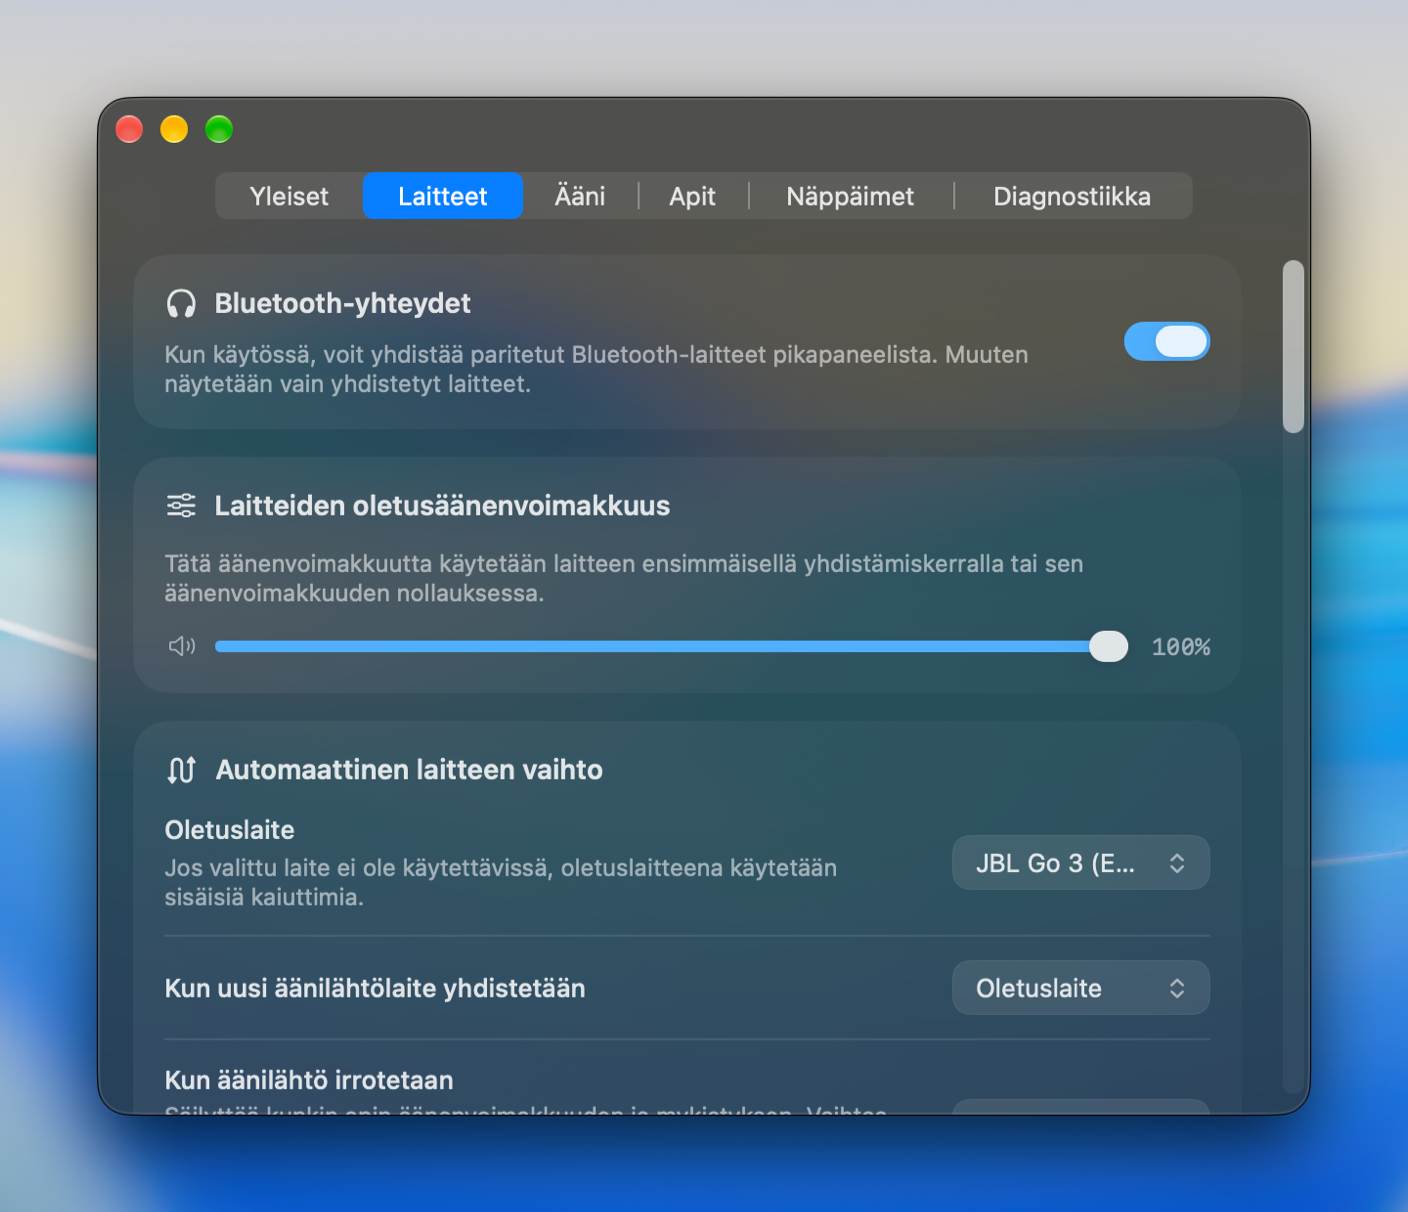The width and height of the screenshot is (1408, 1212).
Task: Click the headphones icon beside Bluetooth-yhteydet
Action: pos(181,304)
